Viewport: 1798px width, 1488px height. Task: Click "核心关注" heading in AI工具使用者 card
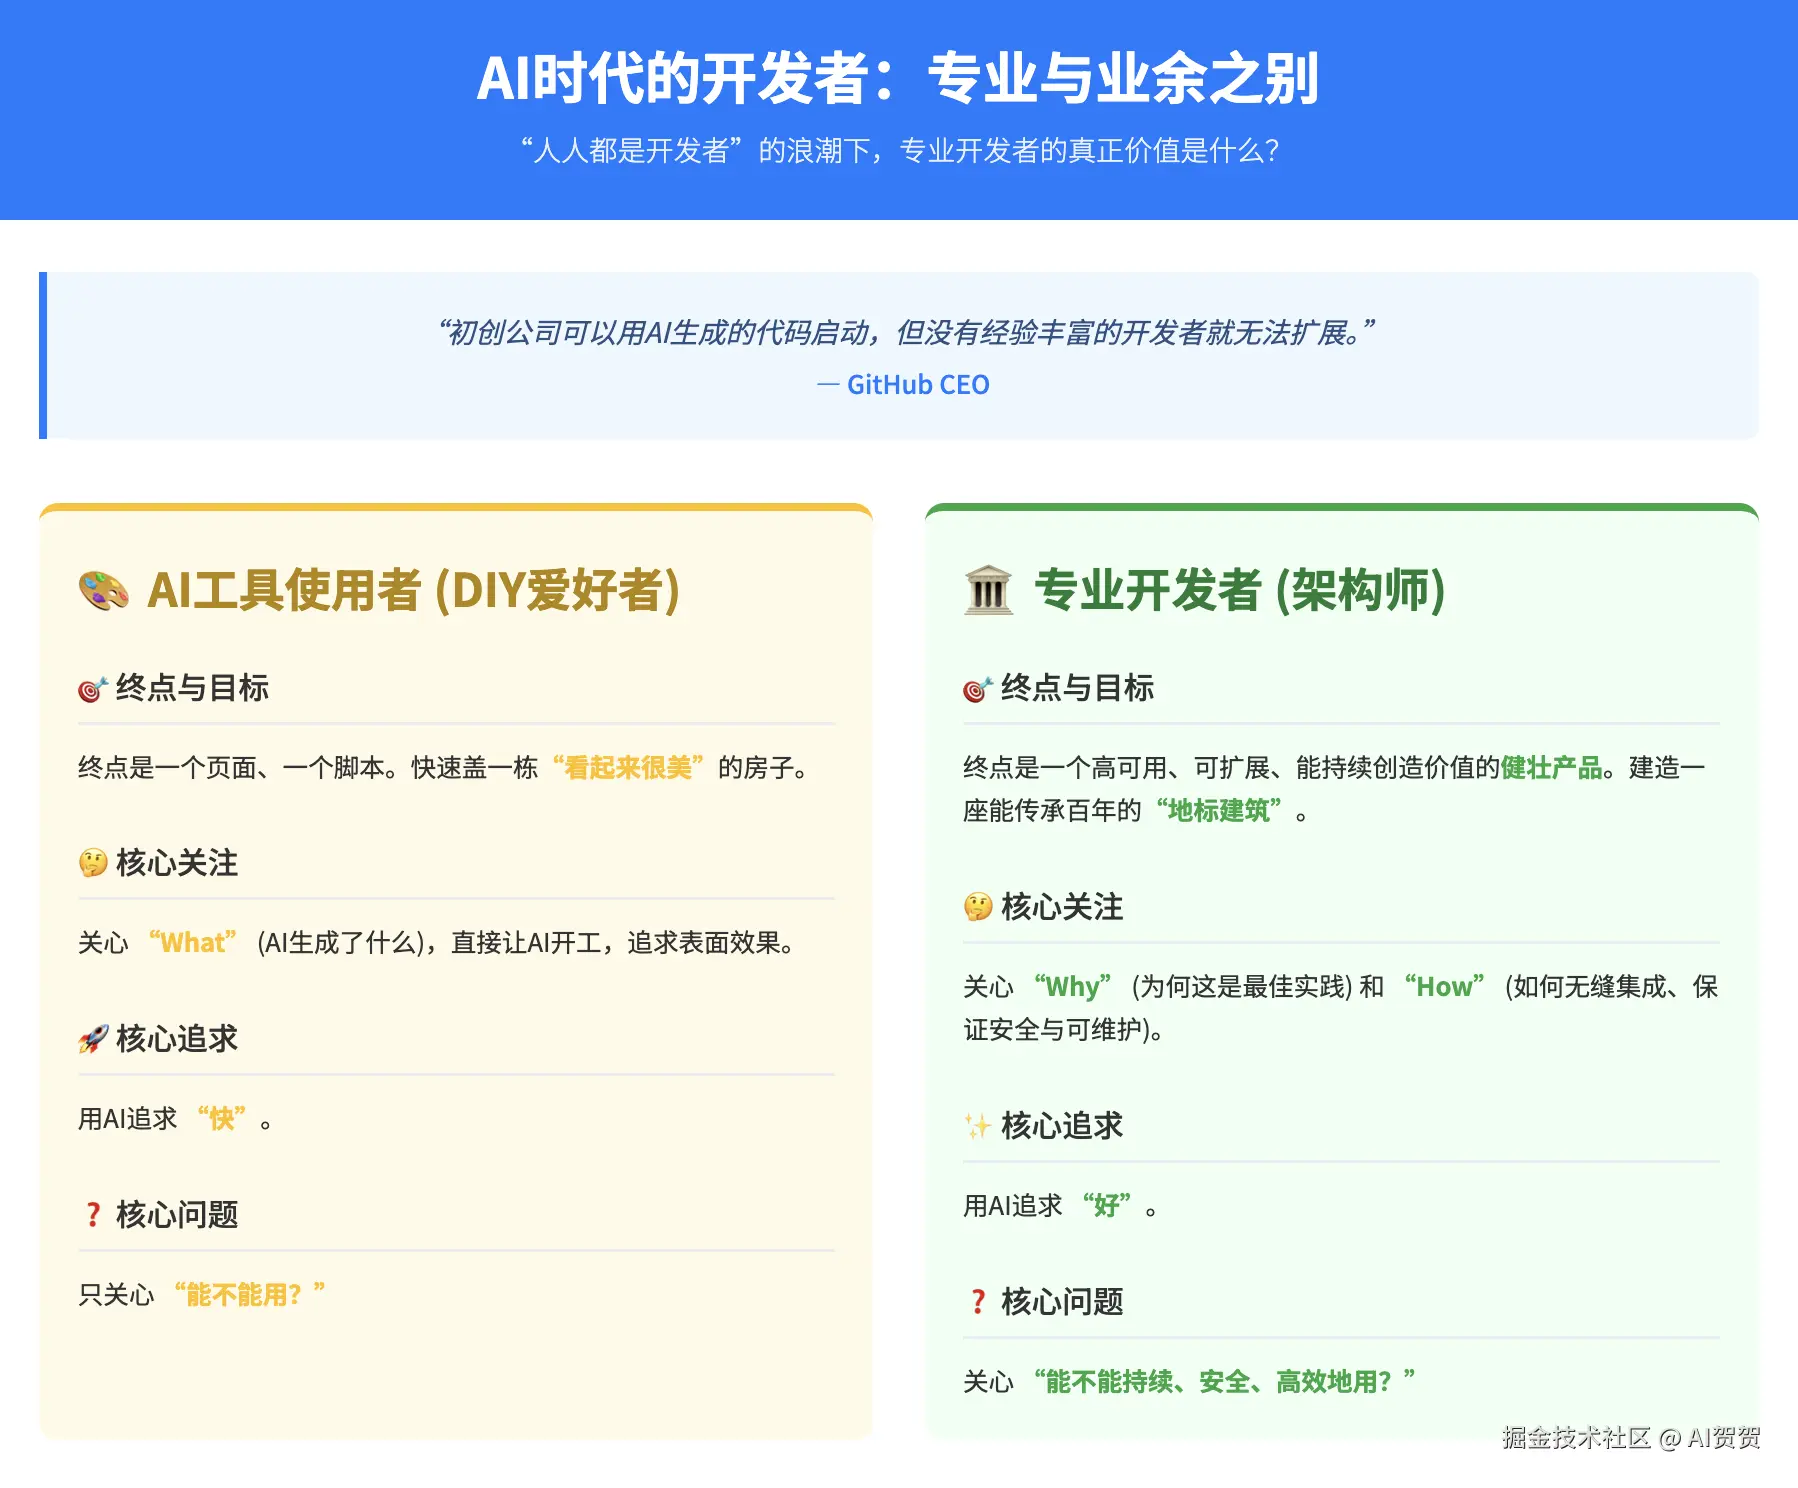point(177,863)
